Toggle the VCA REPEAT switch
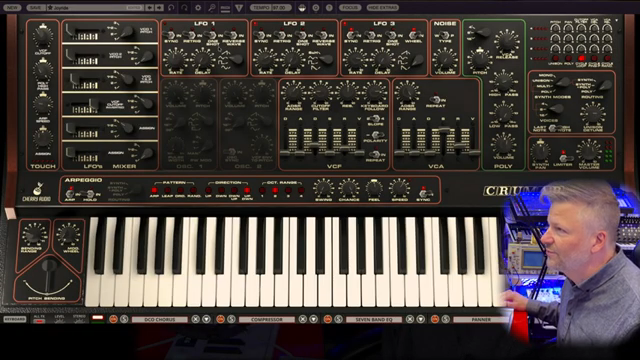640x360 pixels. (436, 100)
